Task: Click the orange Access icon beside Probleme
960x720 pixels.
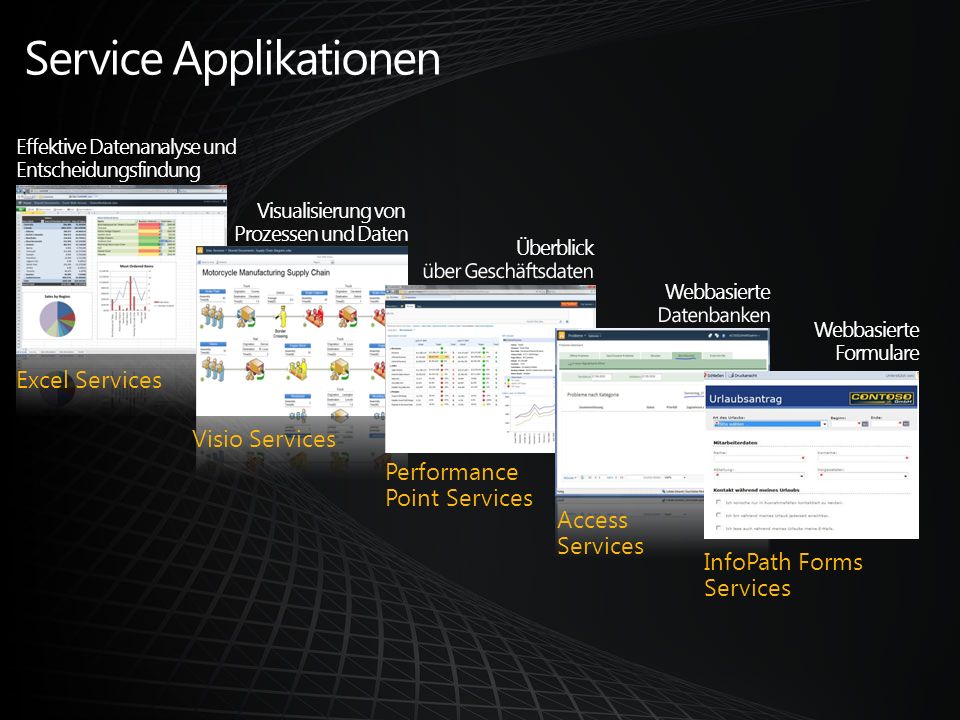Action: 561,336
